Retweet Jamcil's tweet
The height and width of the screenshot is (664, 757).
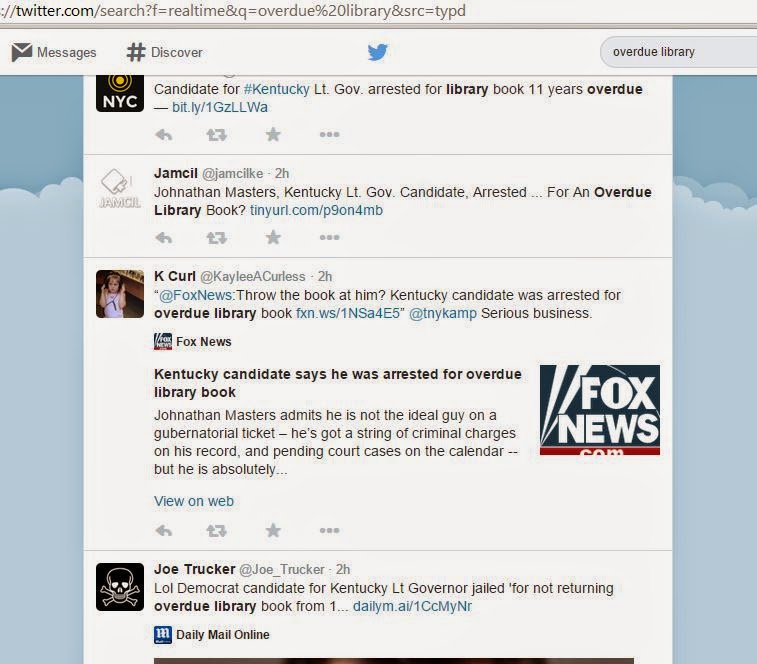click(216, 238)
